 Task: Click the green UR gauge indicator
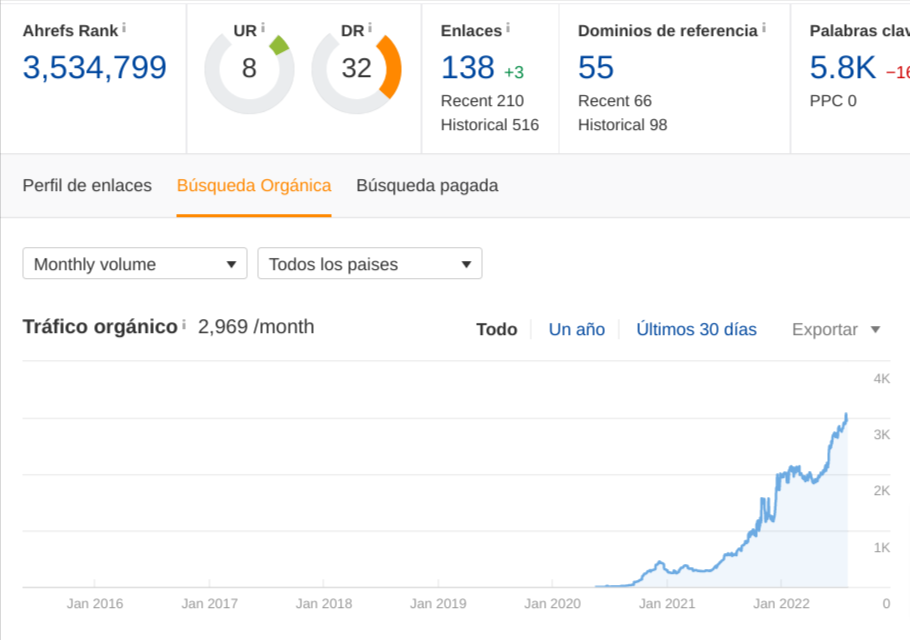pyautogui.click(x=281, y=44)
